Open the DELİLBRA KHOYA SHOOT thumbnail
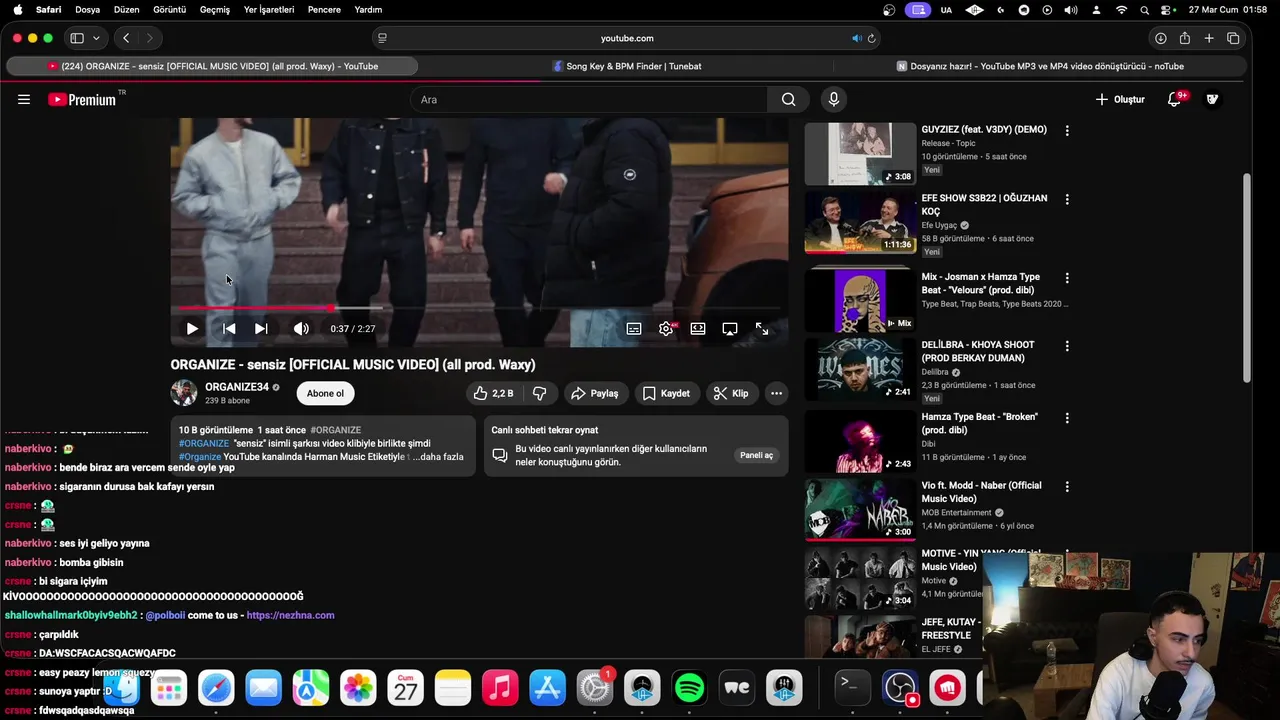Screen dimensions: 1280x720 (860, 369)
